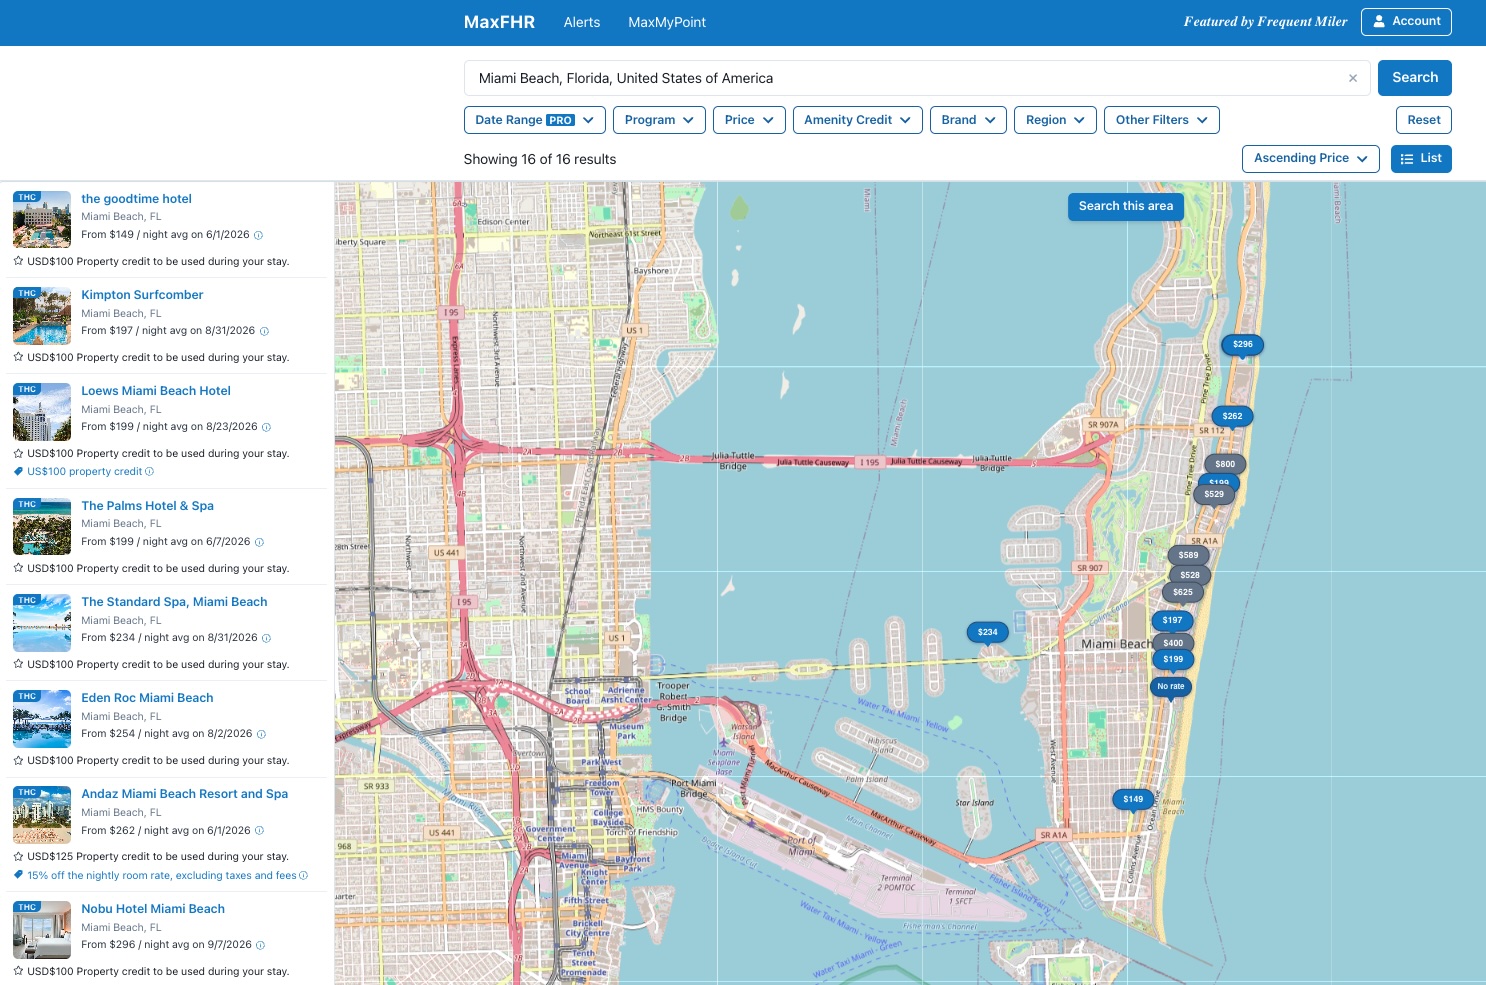Select the No rate map marker
Image resolution: width=1486 pixels, height=985 pixels.
(x=1170, y=686)
